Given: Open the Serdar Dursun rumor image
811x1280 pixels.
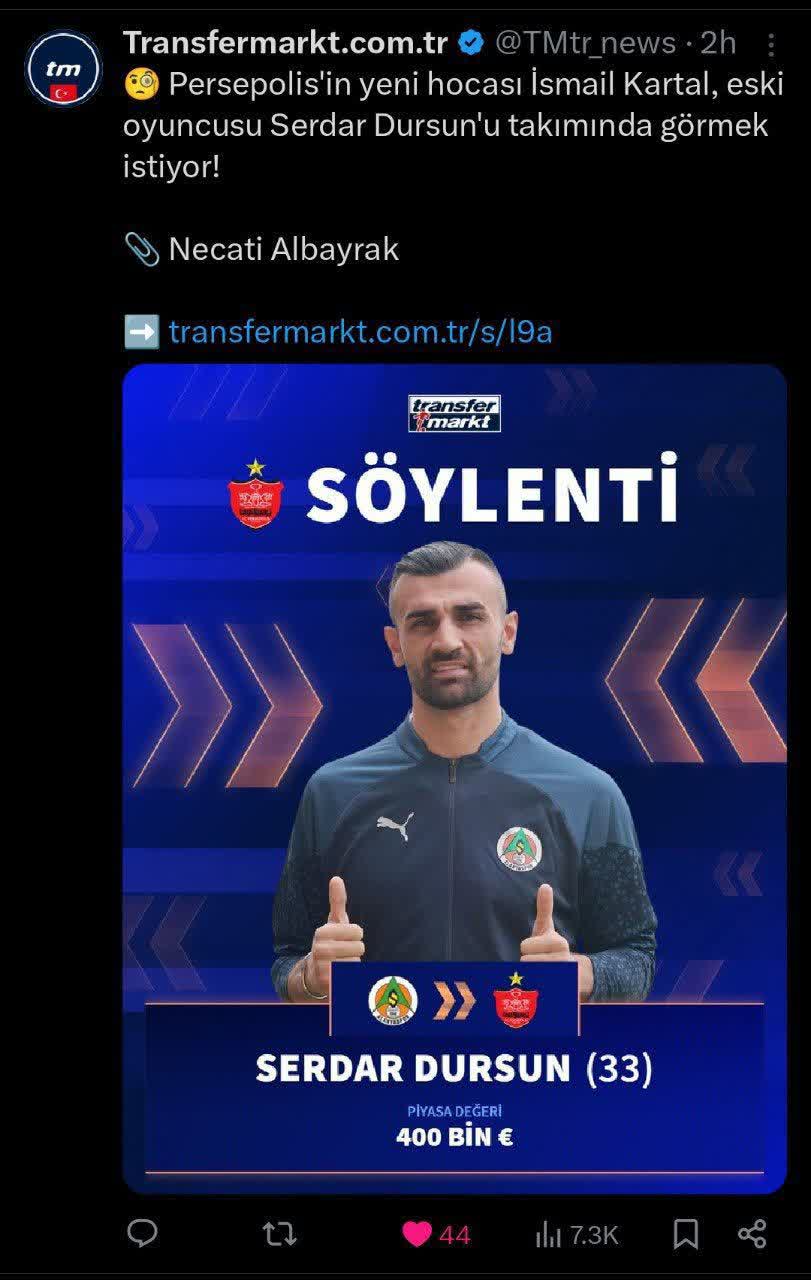Looking at the screenshot, I should (x=455, y=778).
